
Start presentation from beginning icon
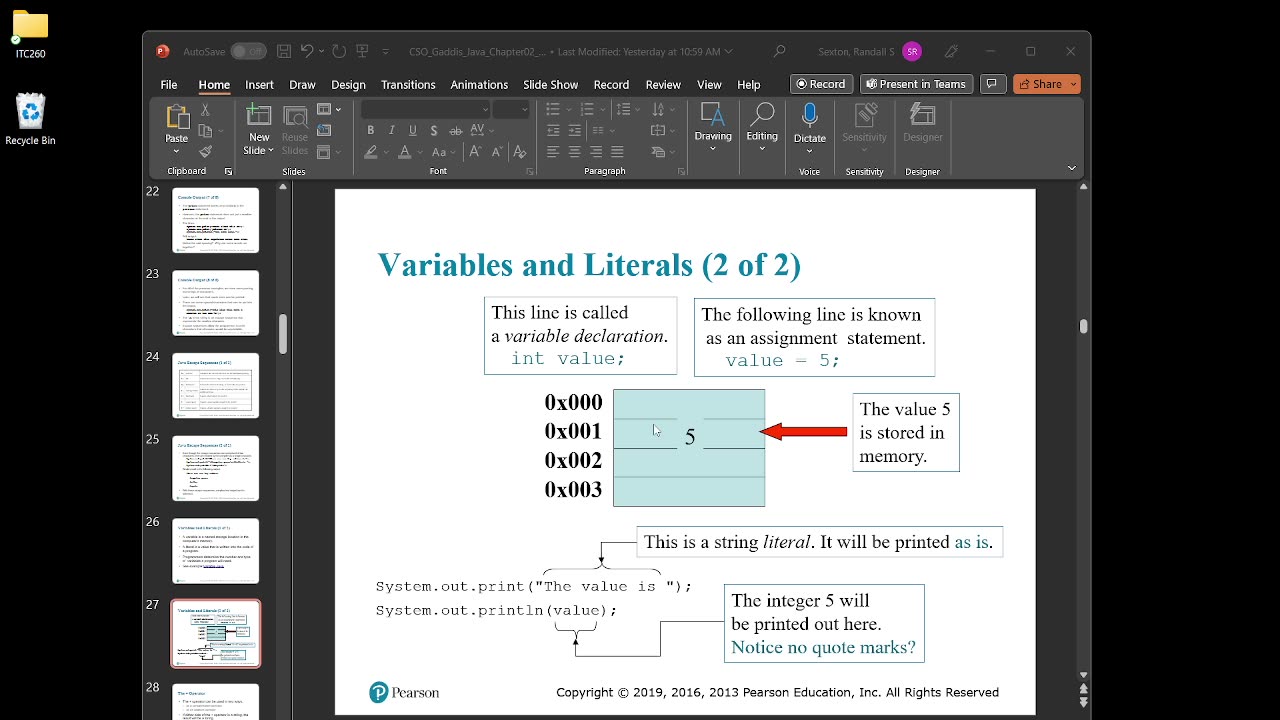[x=362, y=51]
